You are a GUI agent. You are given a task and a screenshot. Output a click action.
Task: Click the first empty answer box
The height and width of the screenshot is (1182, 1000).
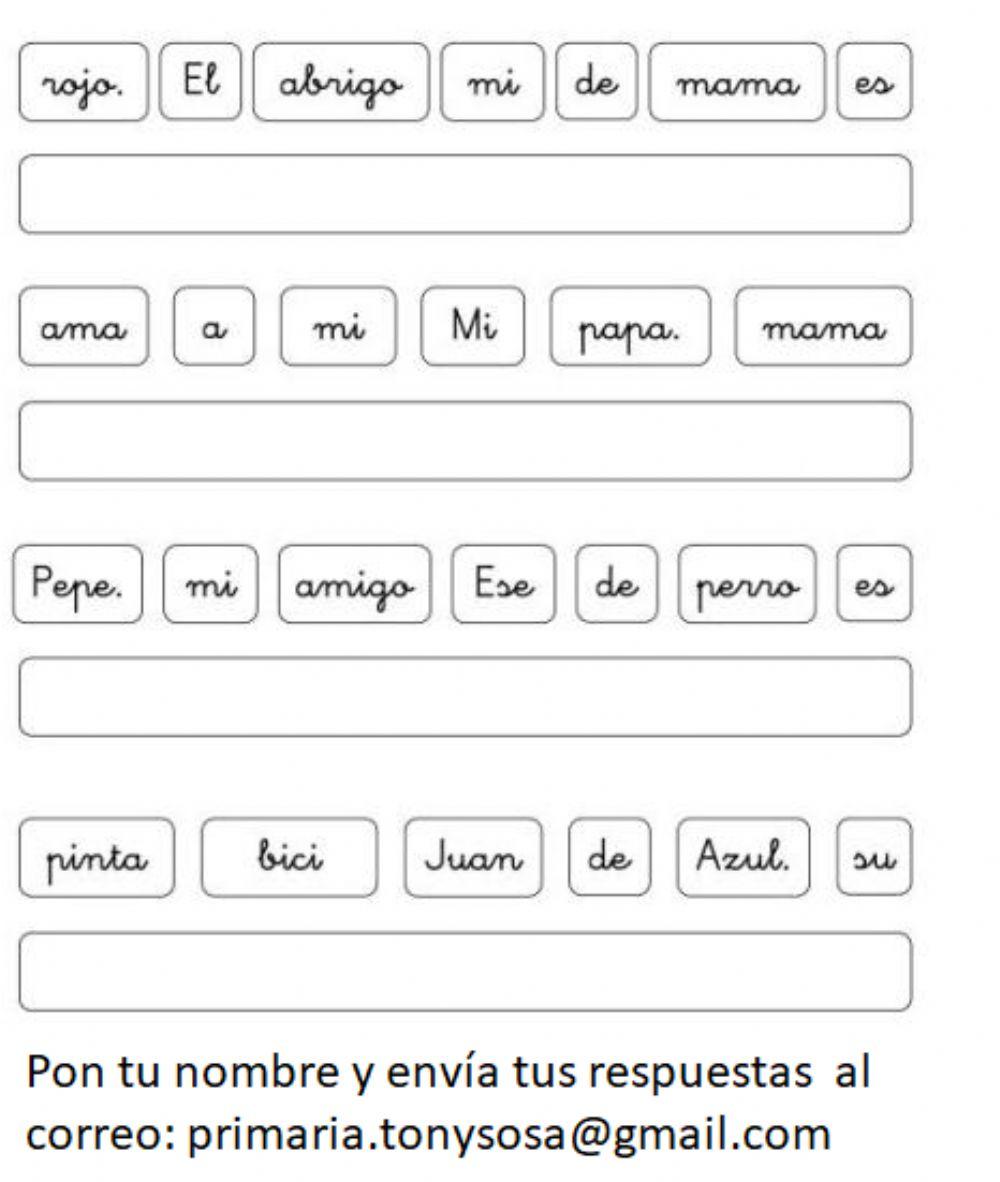(x=465, y=194)
